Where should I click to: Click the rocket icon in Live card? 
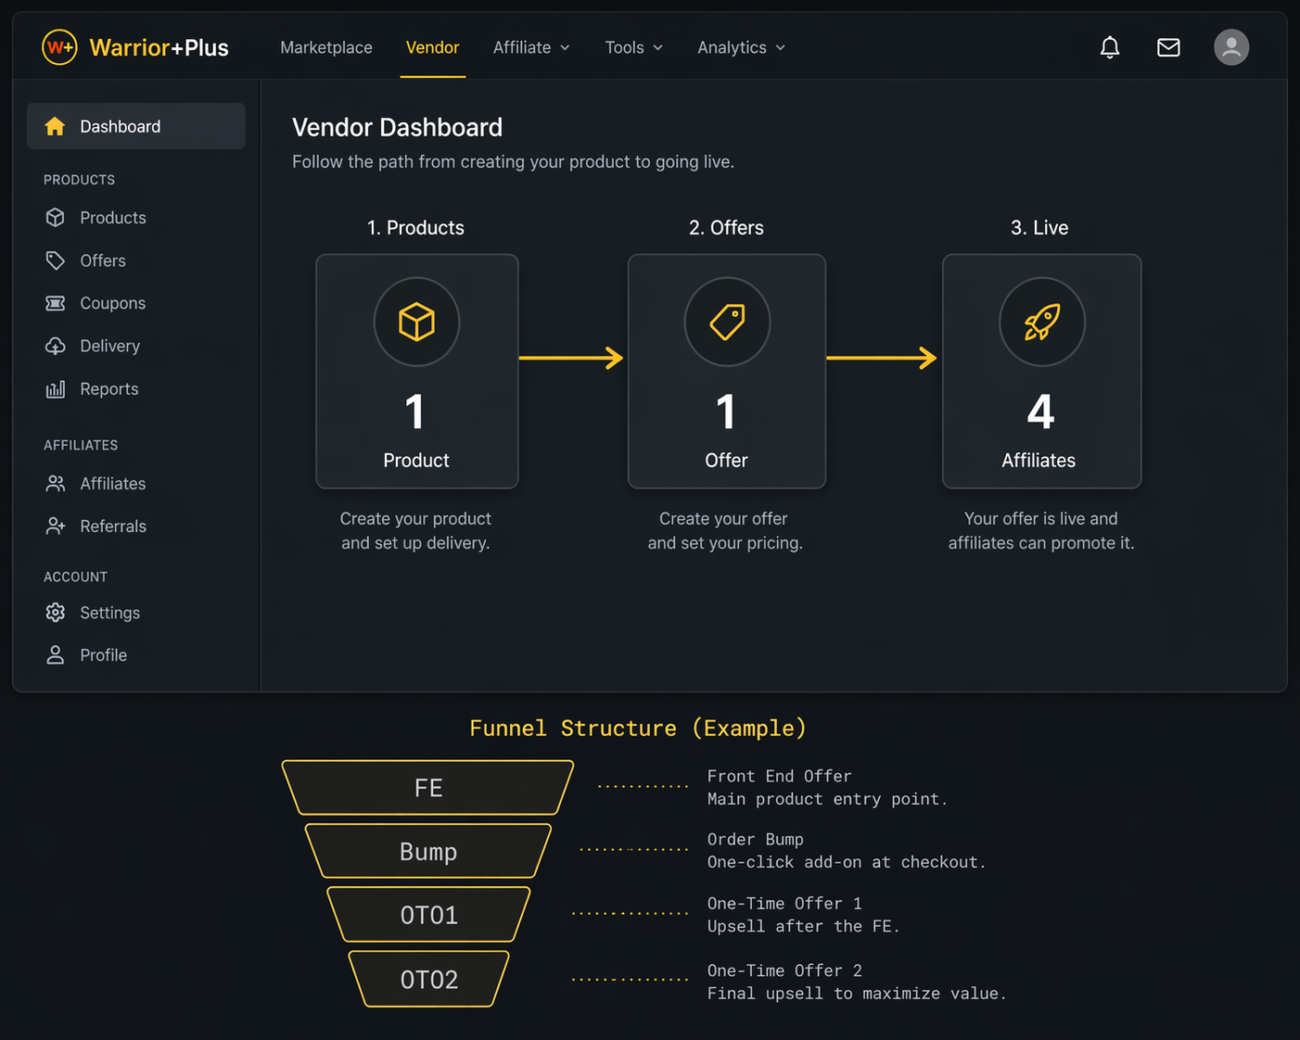point(1041,322)
